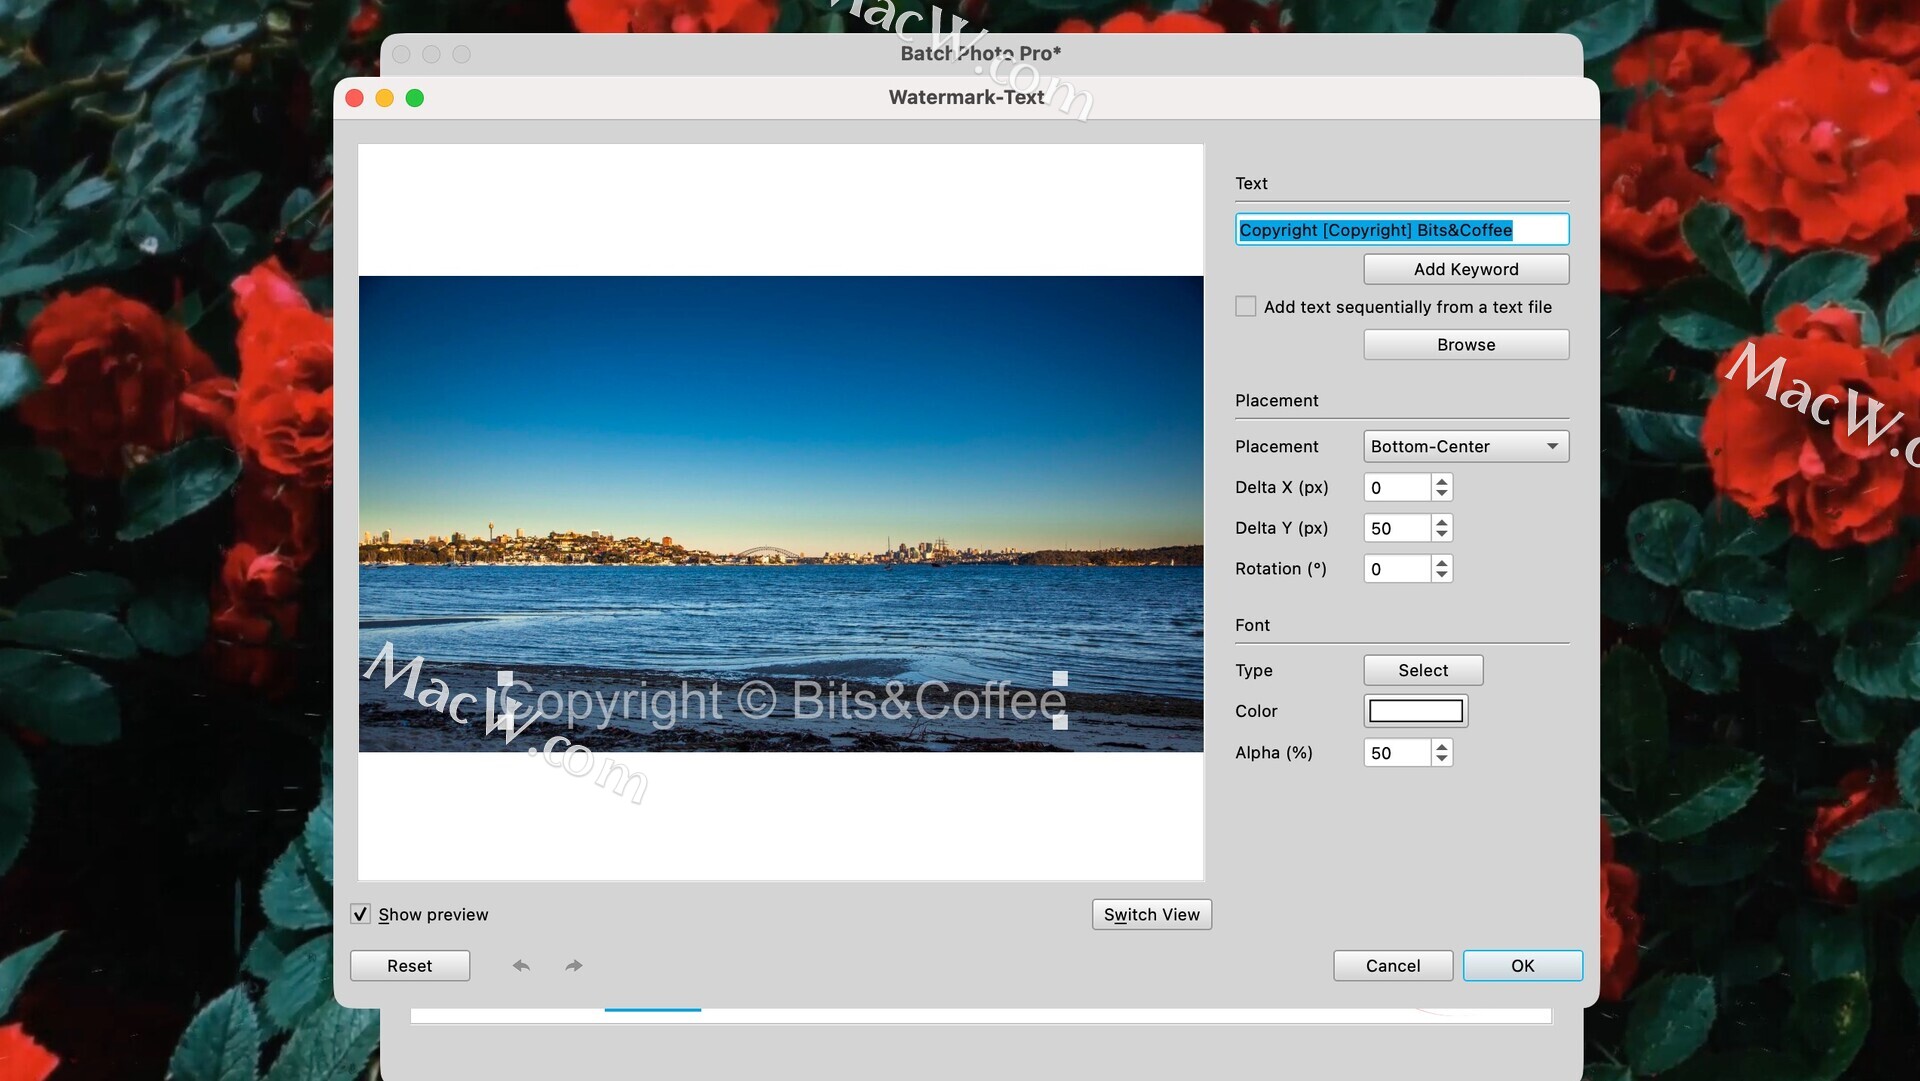Image resolution: width=1920 pixels, height=1081 pixels.
Task: Enable Add text sequentially from text file
Action: (1245, 307)
